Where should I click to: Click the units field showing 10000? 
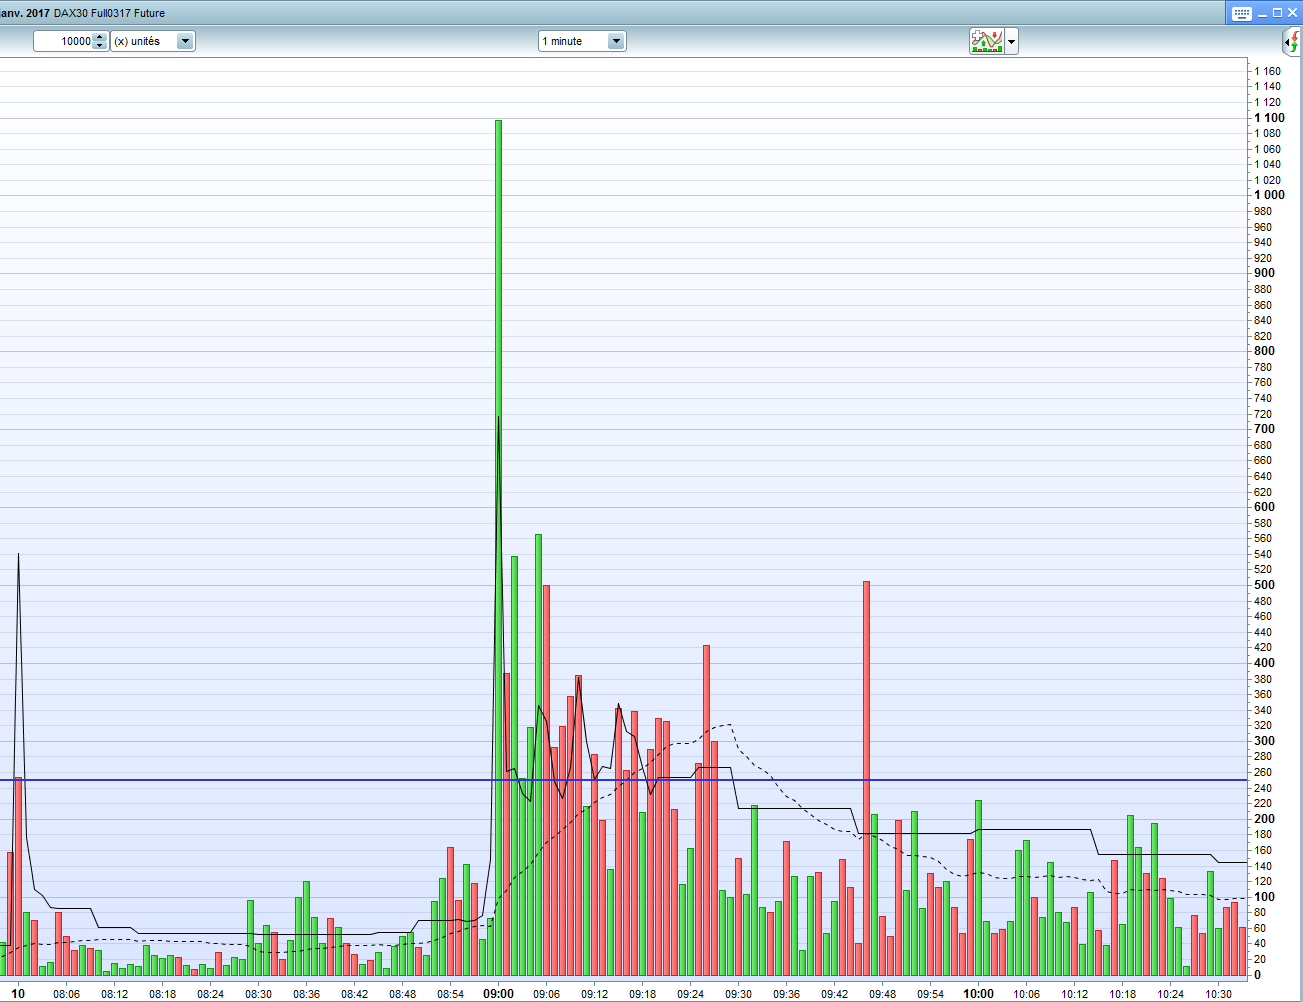[64, 41]
